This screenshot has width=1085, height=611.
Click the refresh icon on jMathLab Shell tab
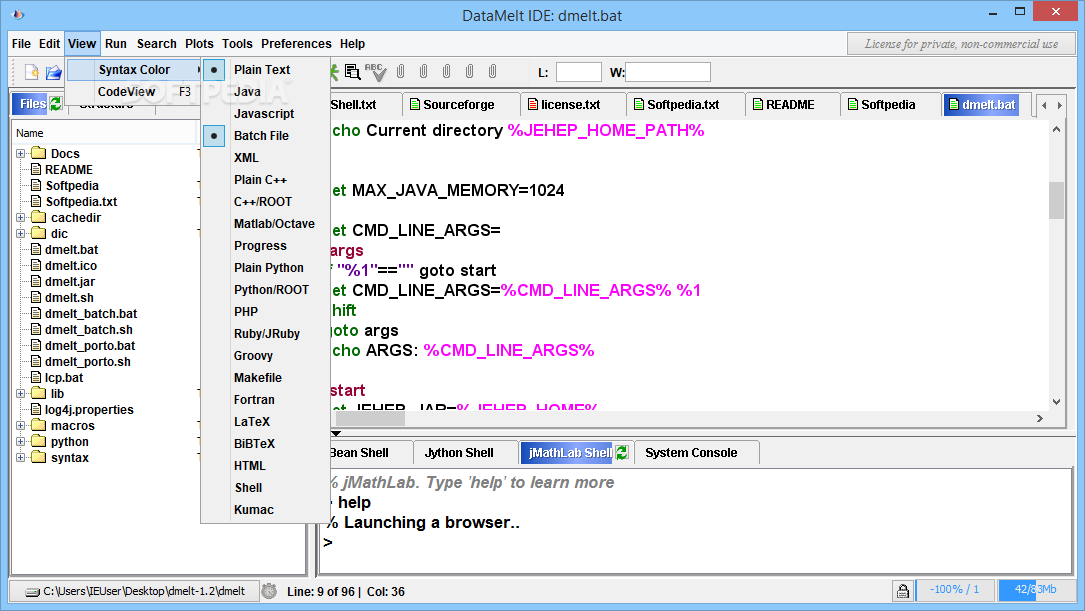coord(622,453)
